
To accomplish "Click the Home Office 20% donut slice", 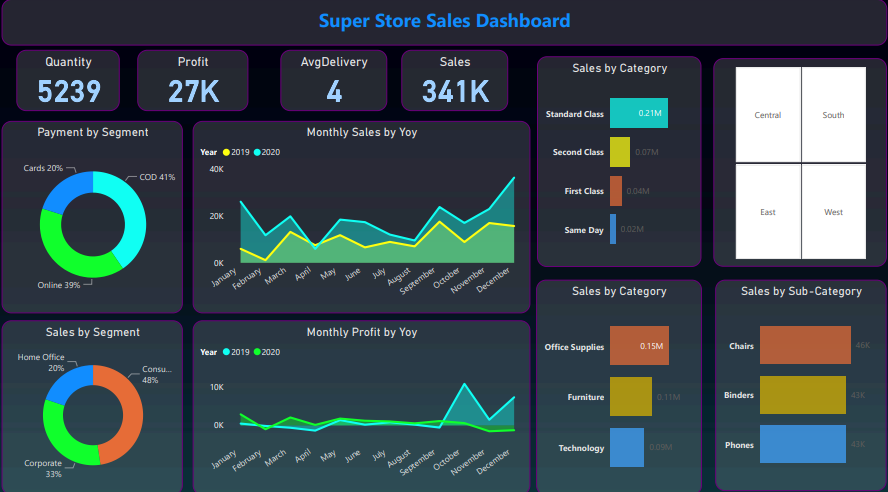I will tap(68, 383).
